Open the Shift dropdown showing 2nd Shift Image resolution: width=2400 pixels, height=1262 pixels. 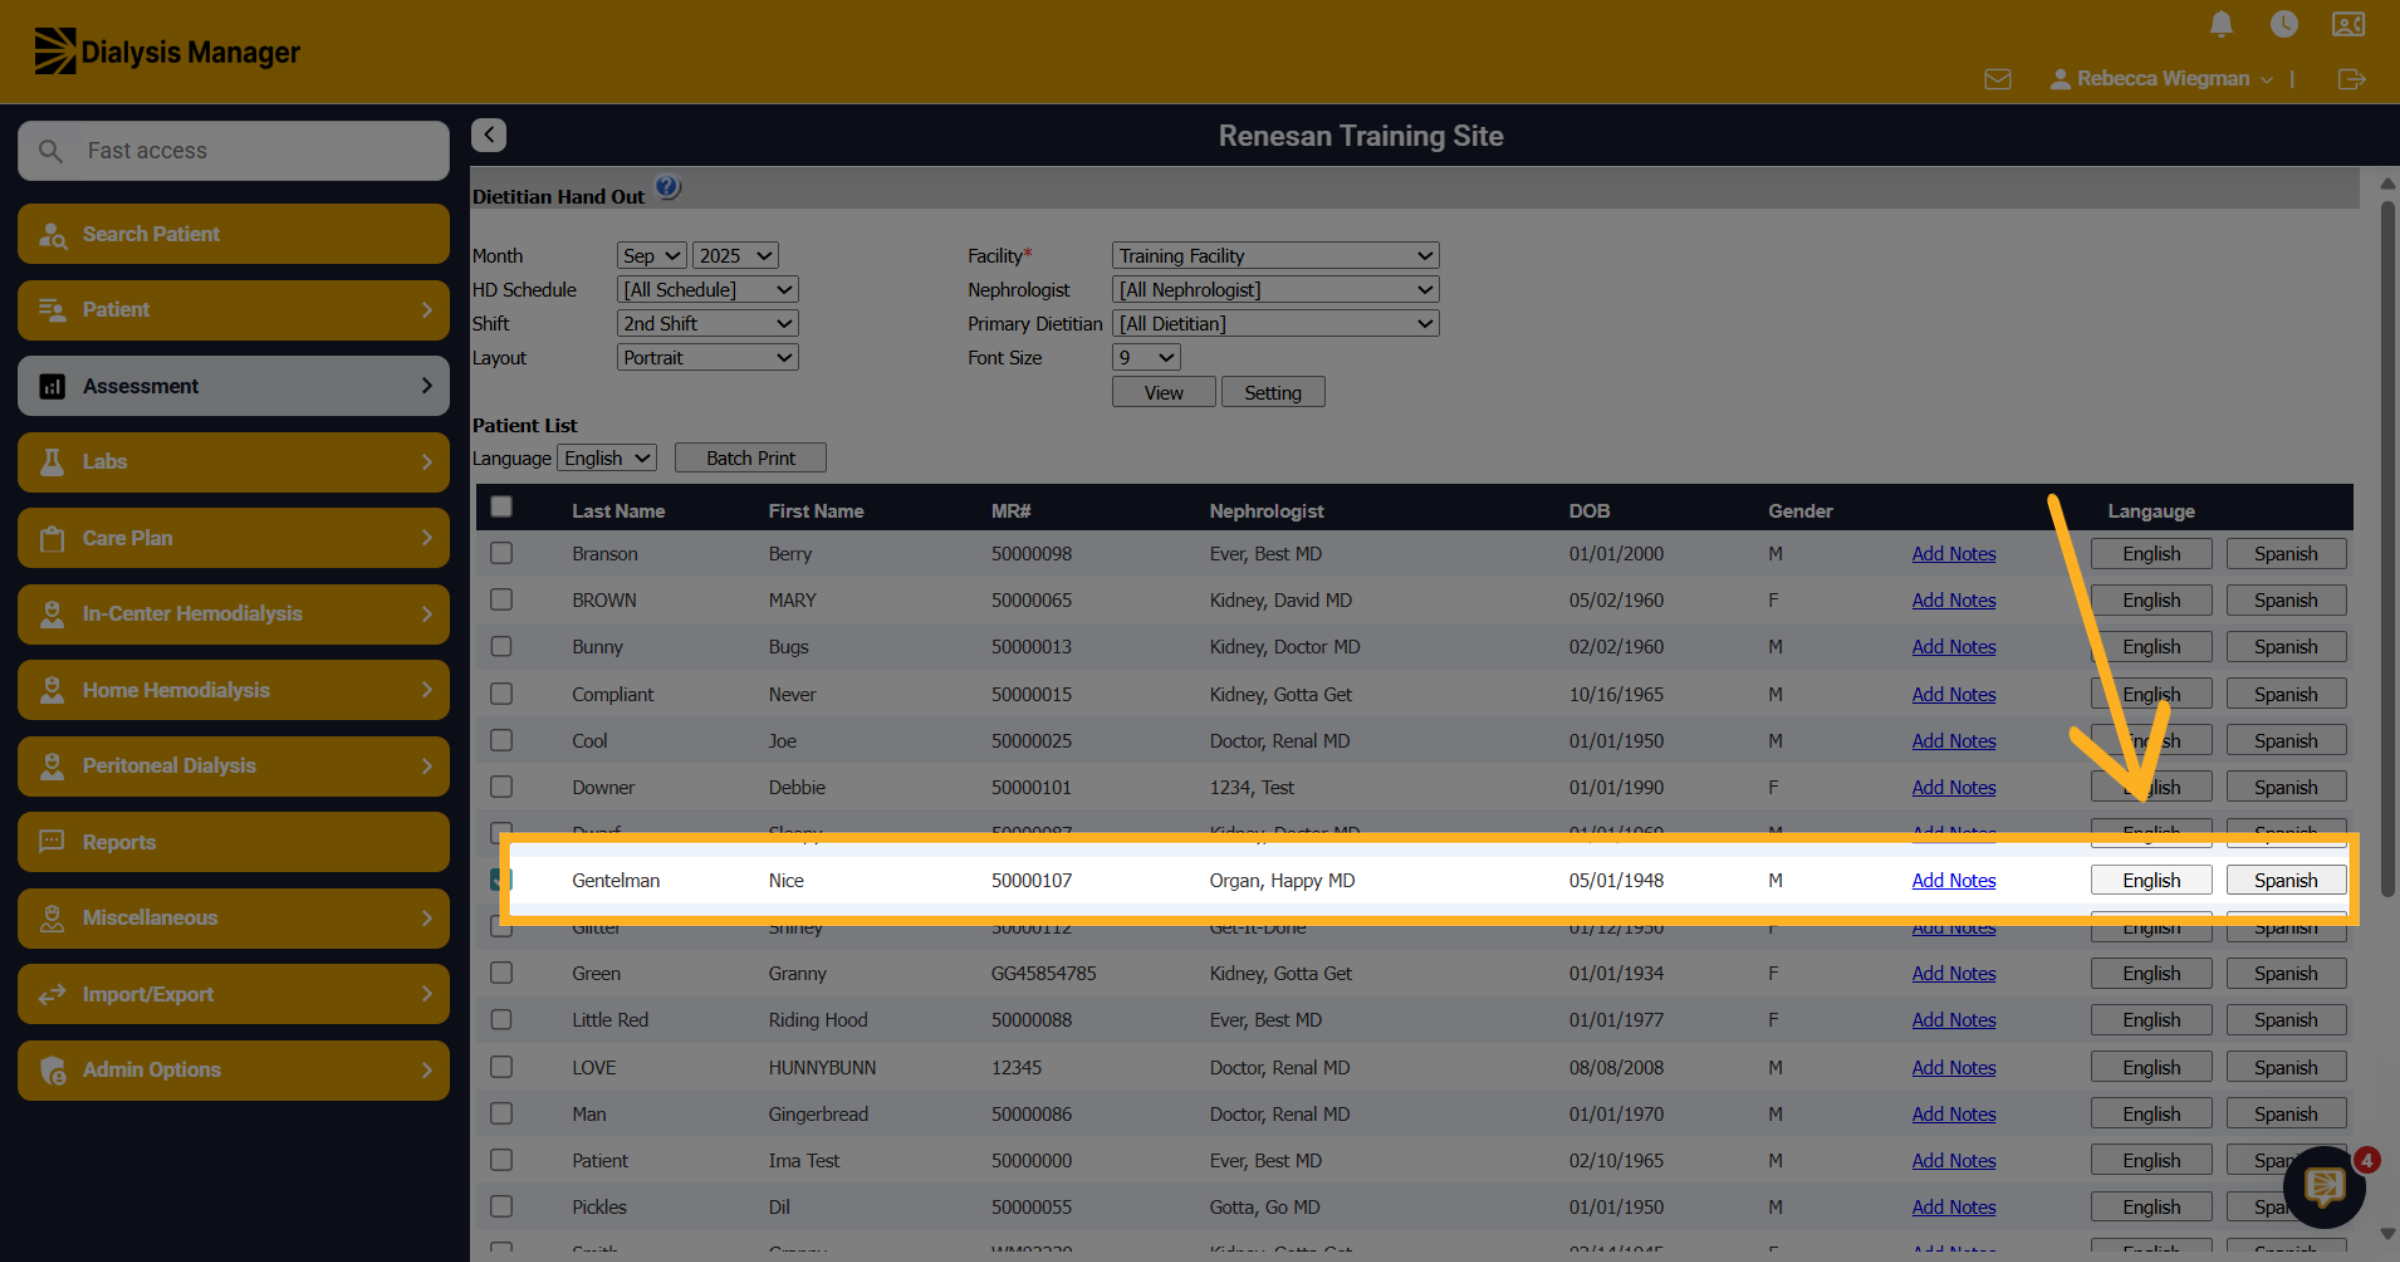(x=707, y=324)
